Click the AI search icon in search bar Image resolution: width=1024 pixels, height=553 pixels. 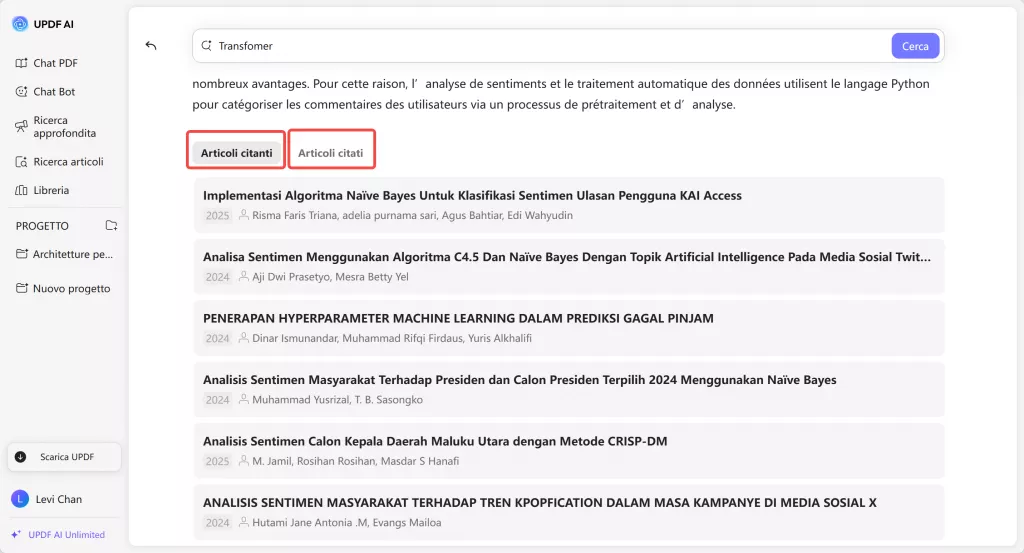point(206,46)
